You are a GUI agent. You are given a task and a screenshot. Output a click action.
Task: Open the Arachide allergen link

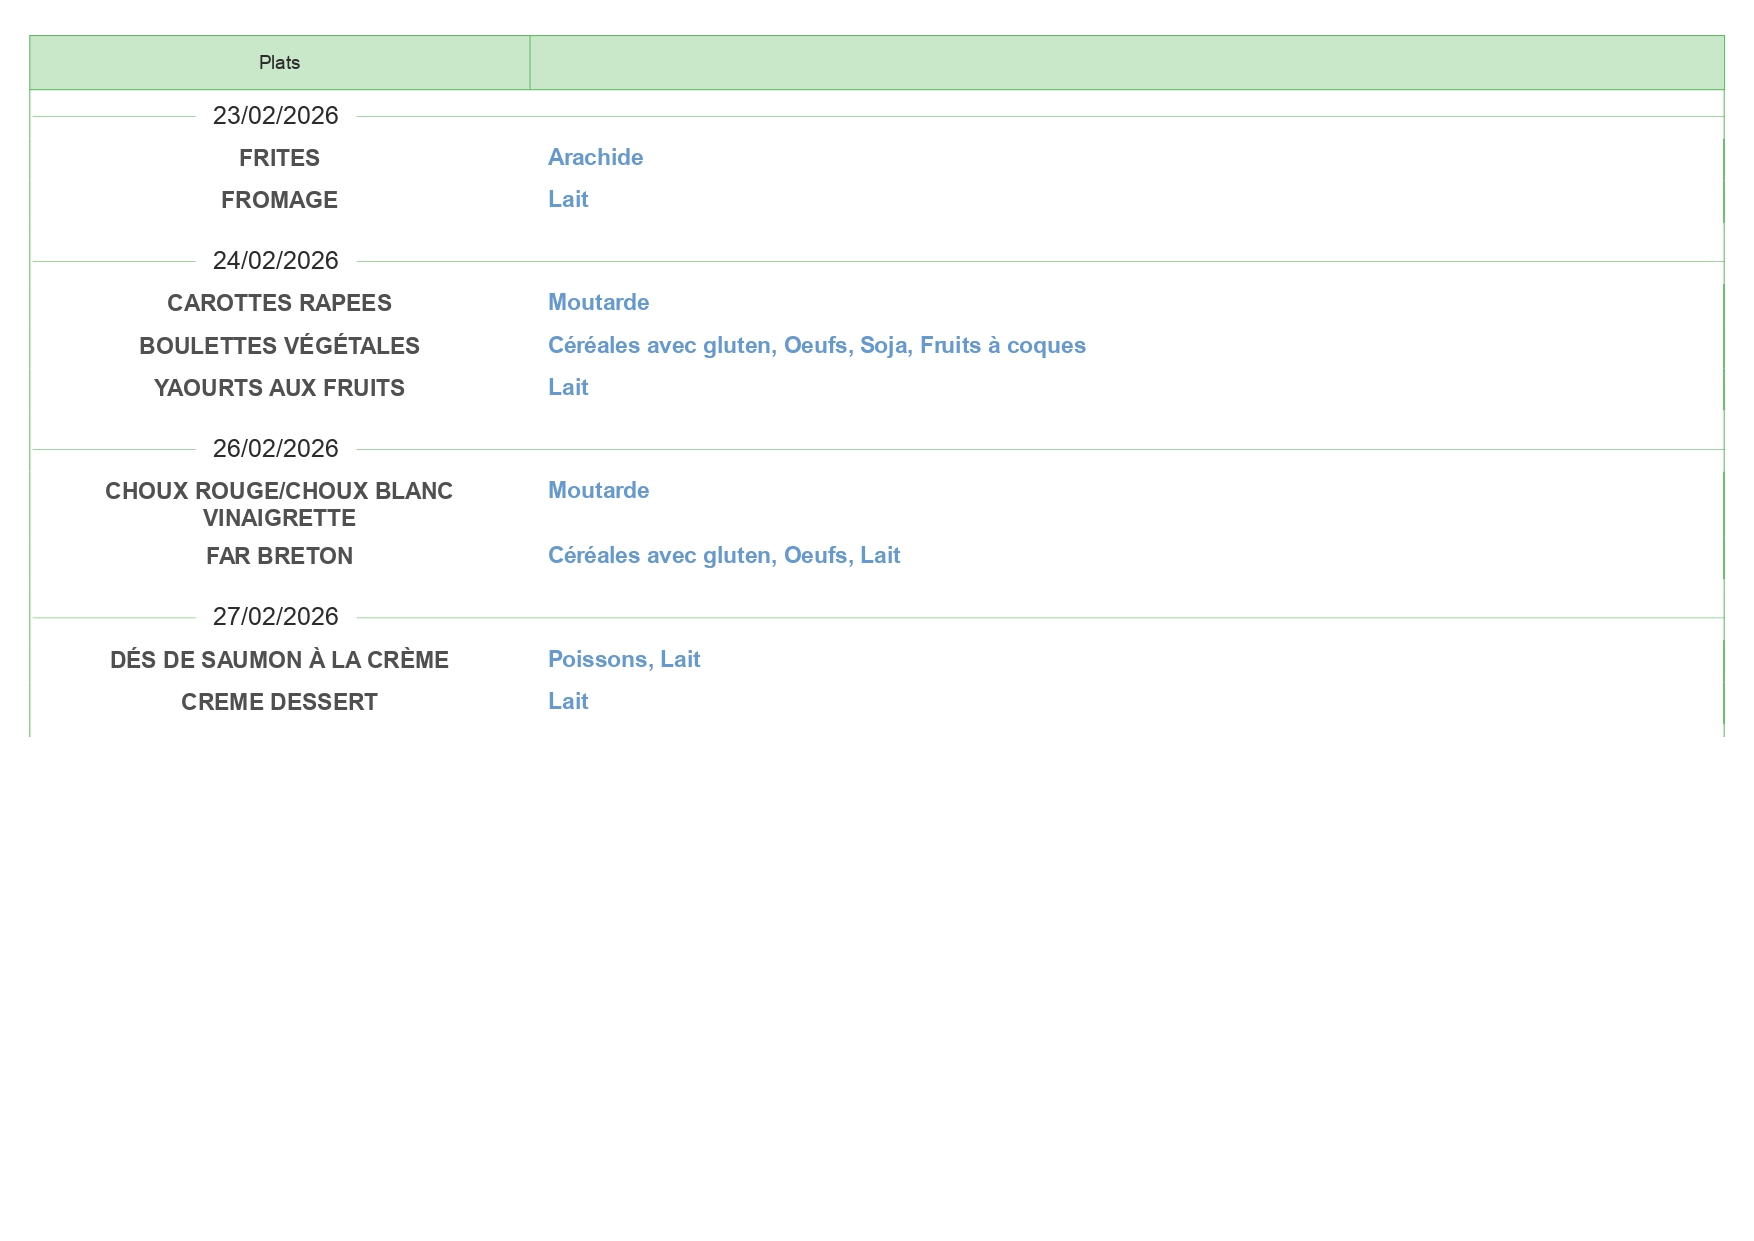point(595,158)
